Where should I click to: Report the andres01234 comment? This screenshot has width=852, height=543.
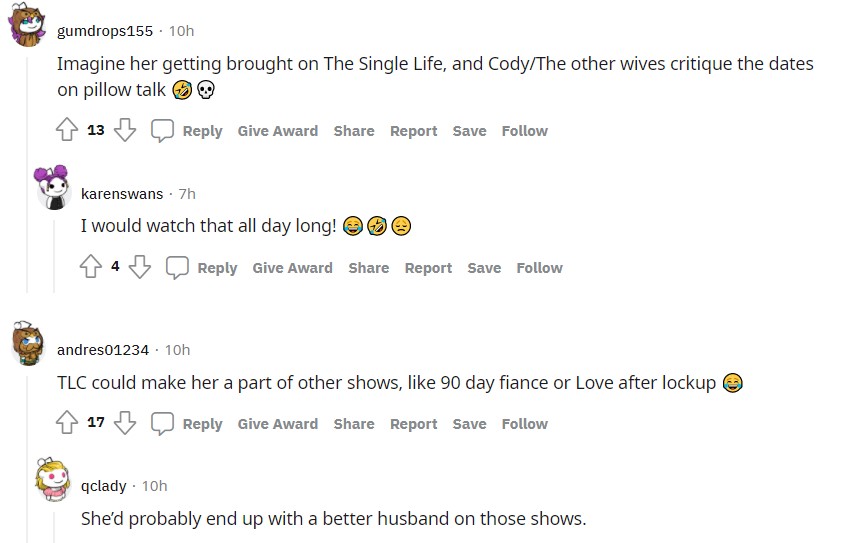[x=413, y=424]
